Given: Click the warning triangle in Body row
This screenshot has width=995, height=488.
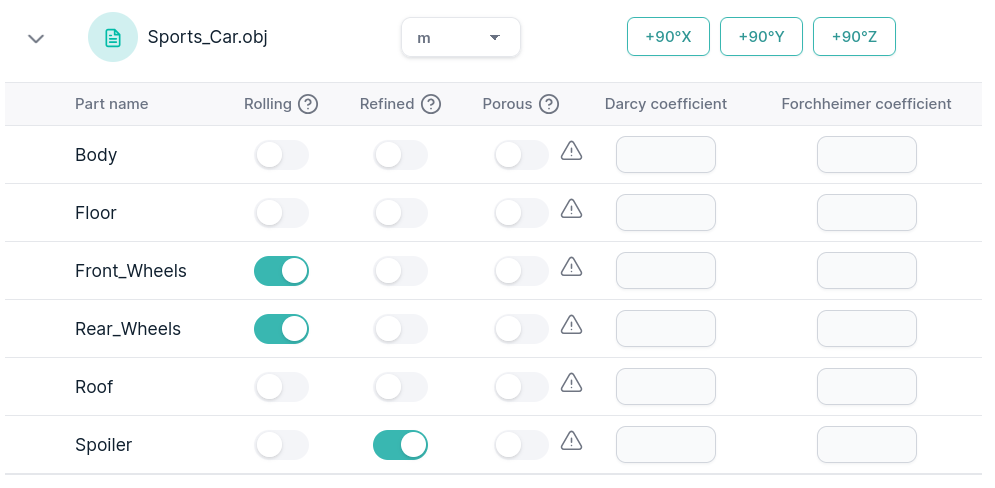Looking at the screenshot, I should [x=571, y=151].
